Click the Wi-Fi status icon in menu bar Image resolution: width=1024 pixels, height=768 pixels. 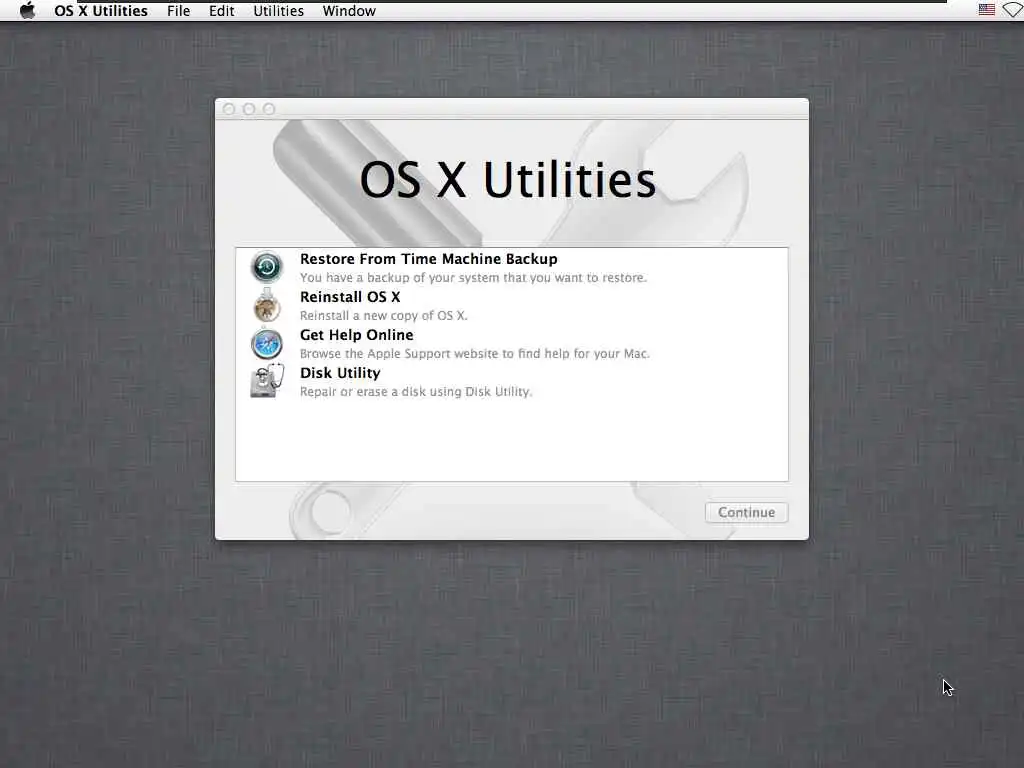(1013, 10)
